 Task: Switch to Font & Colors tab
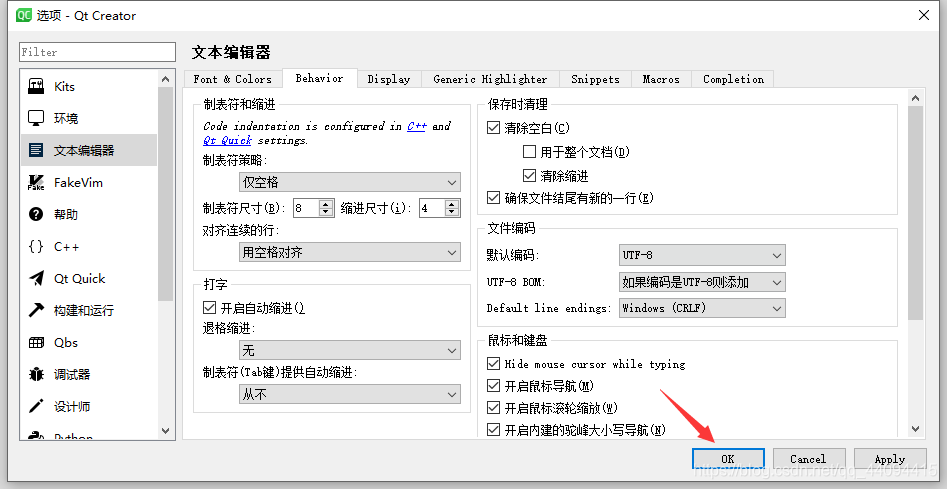click(233, 79)
